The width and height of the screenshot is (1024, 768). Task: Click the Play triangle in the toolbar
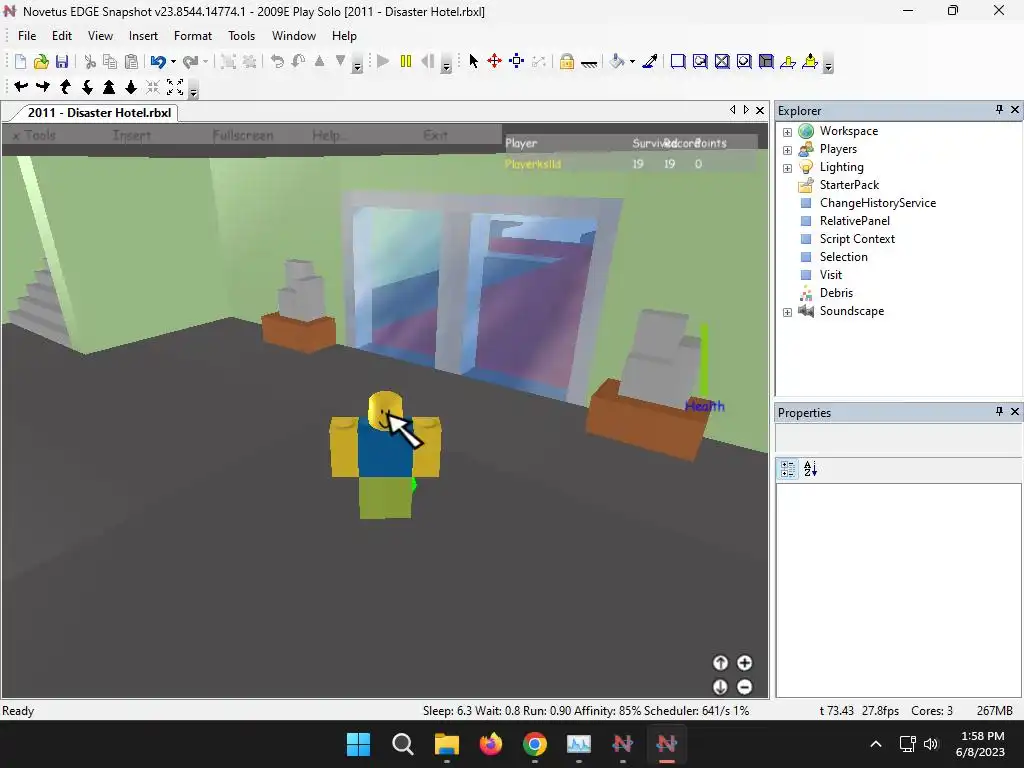383,61
